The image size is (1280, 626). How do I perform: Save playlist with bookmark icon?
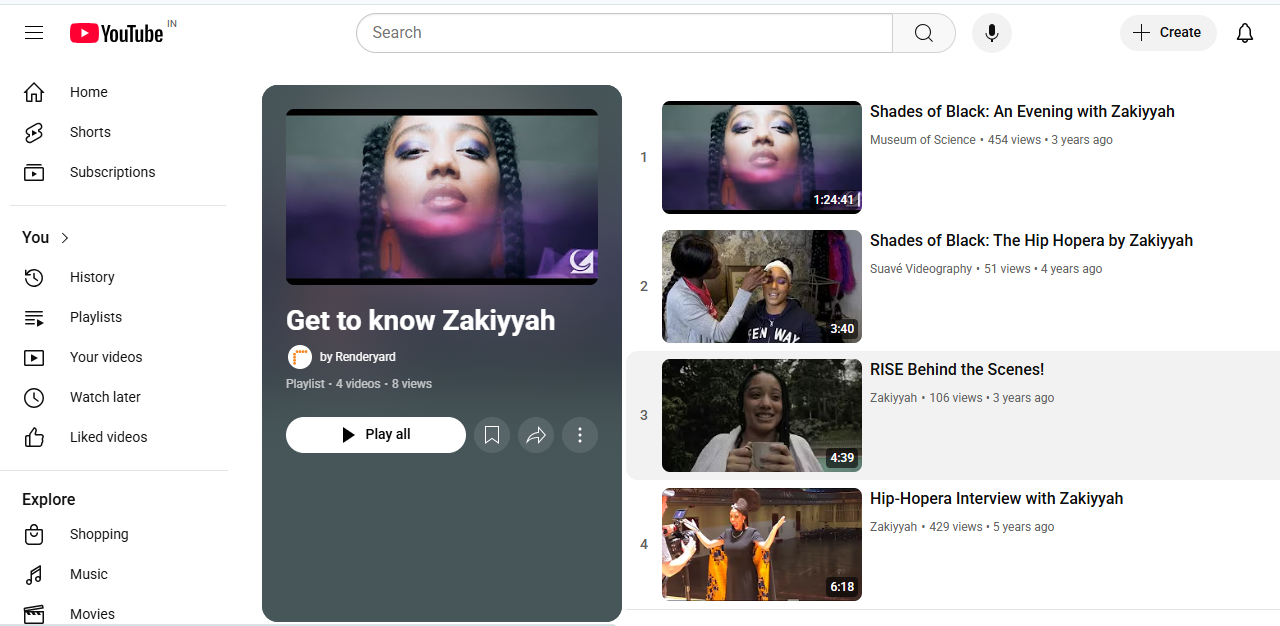[492, 435]
